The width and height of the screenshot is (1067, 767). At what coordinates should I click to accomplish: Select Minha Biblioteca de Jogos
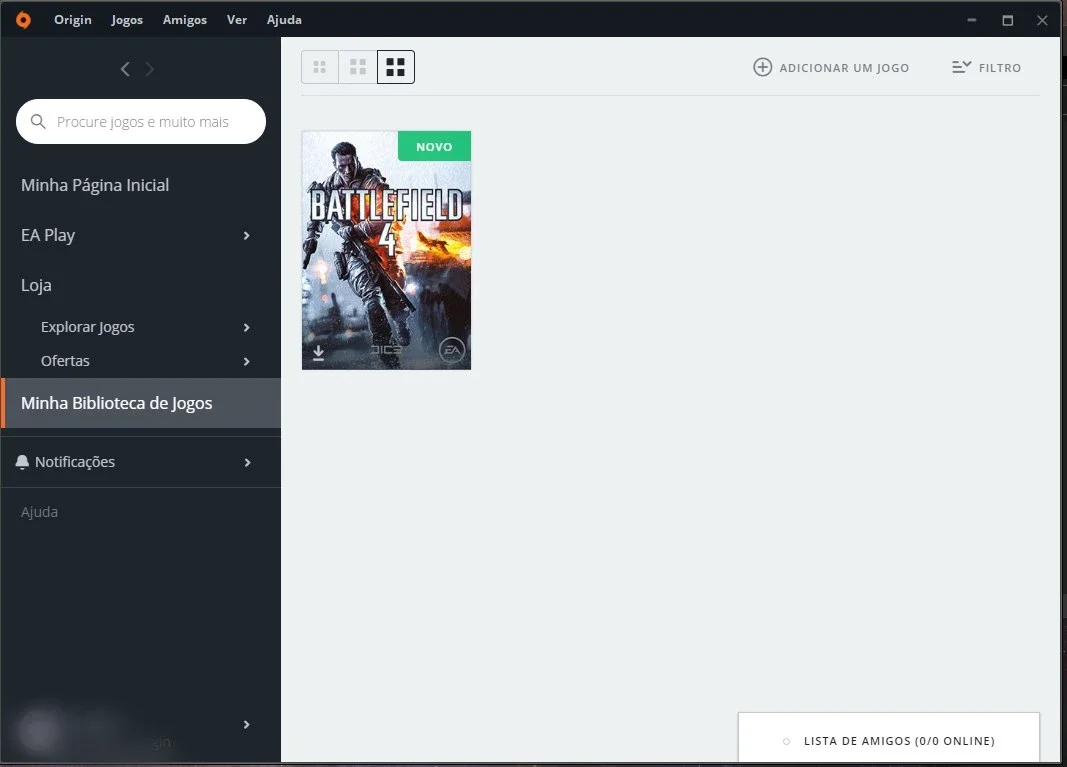click(x=141, y=403)
